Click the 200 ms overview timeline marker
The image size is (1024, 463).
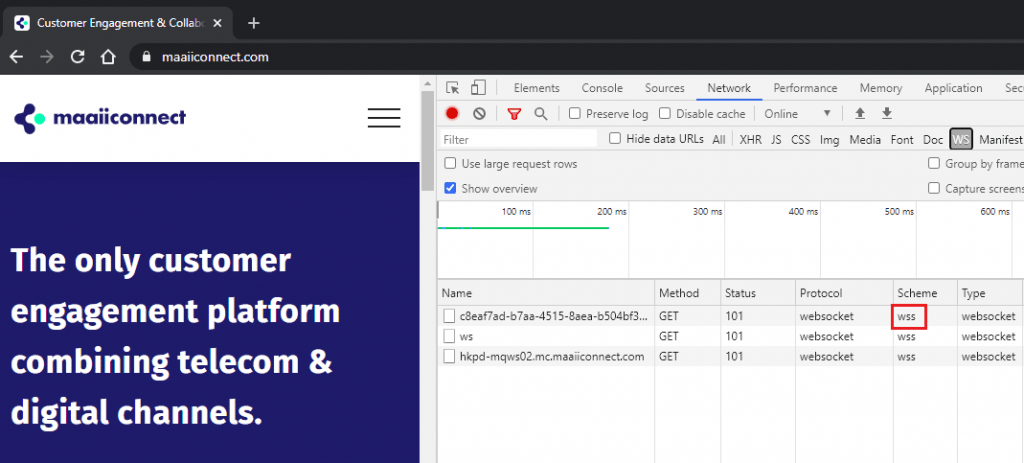(611, 212)
